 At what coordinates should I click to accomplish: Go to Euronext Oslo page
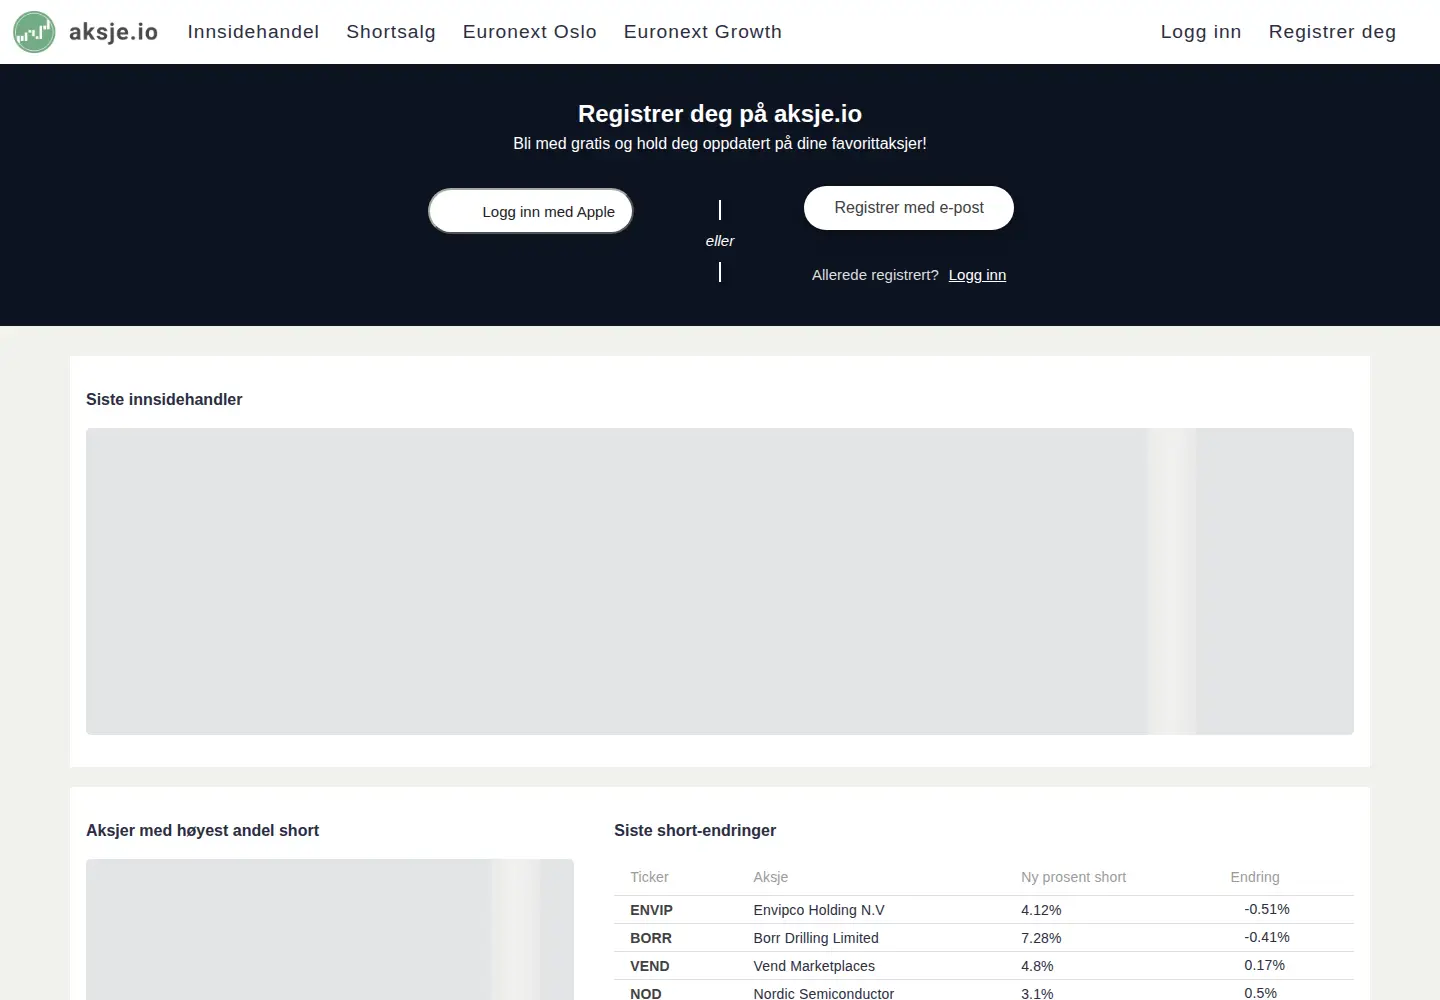tap(530, 32)
